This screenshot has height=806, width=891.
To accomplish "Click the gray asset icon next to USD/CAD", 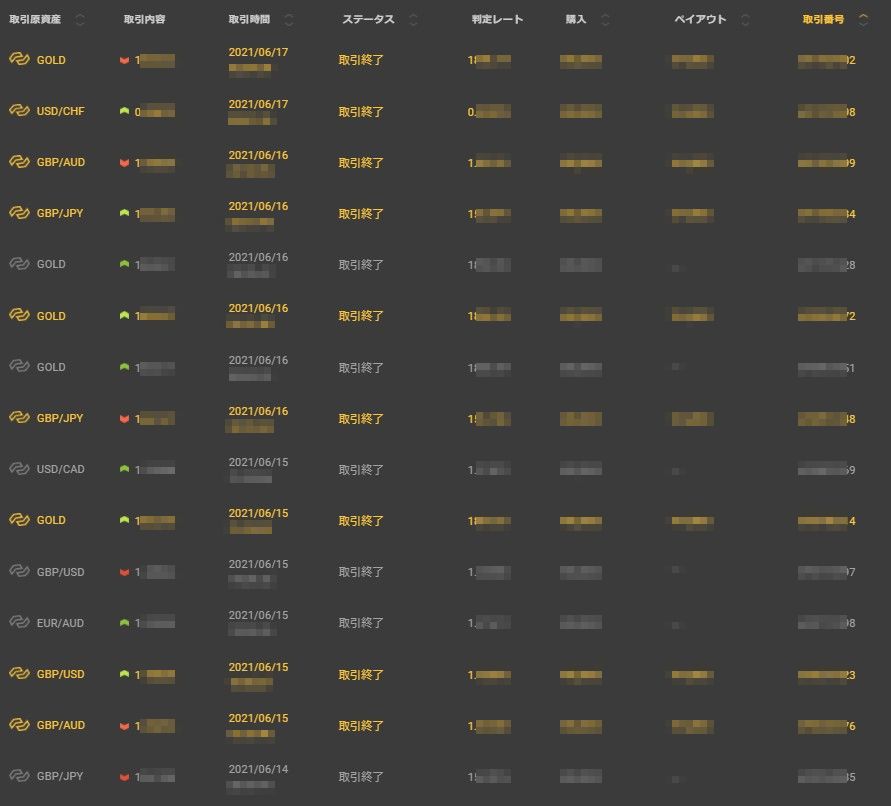I will coord(19,469).
